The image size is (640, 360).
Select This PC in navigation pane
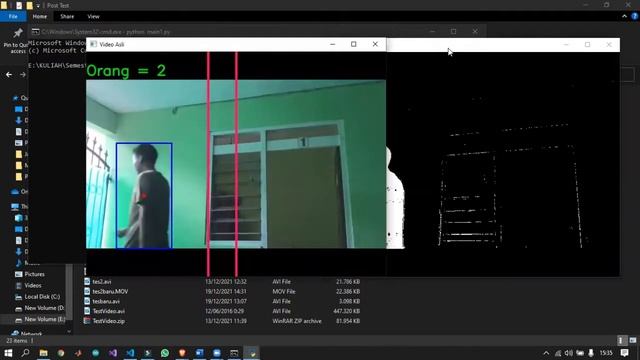pyautogui.click(x=15, y=207)
